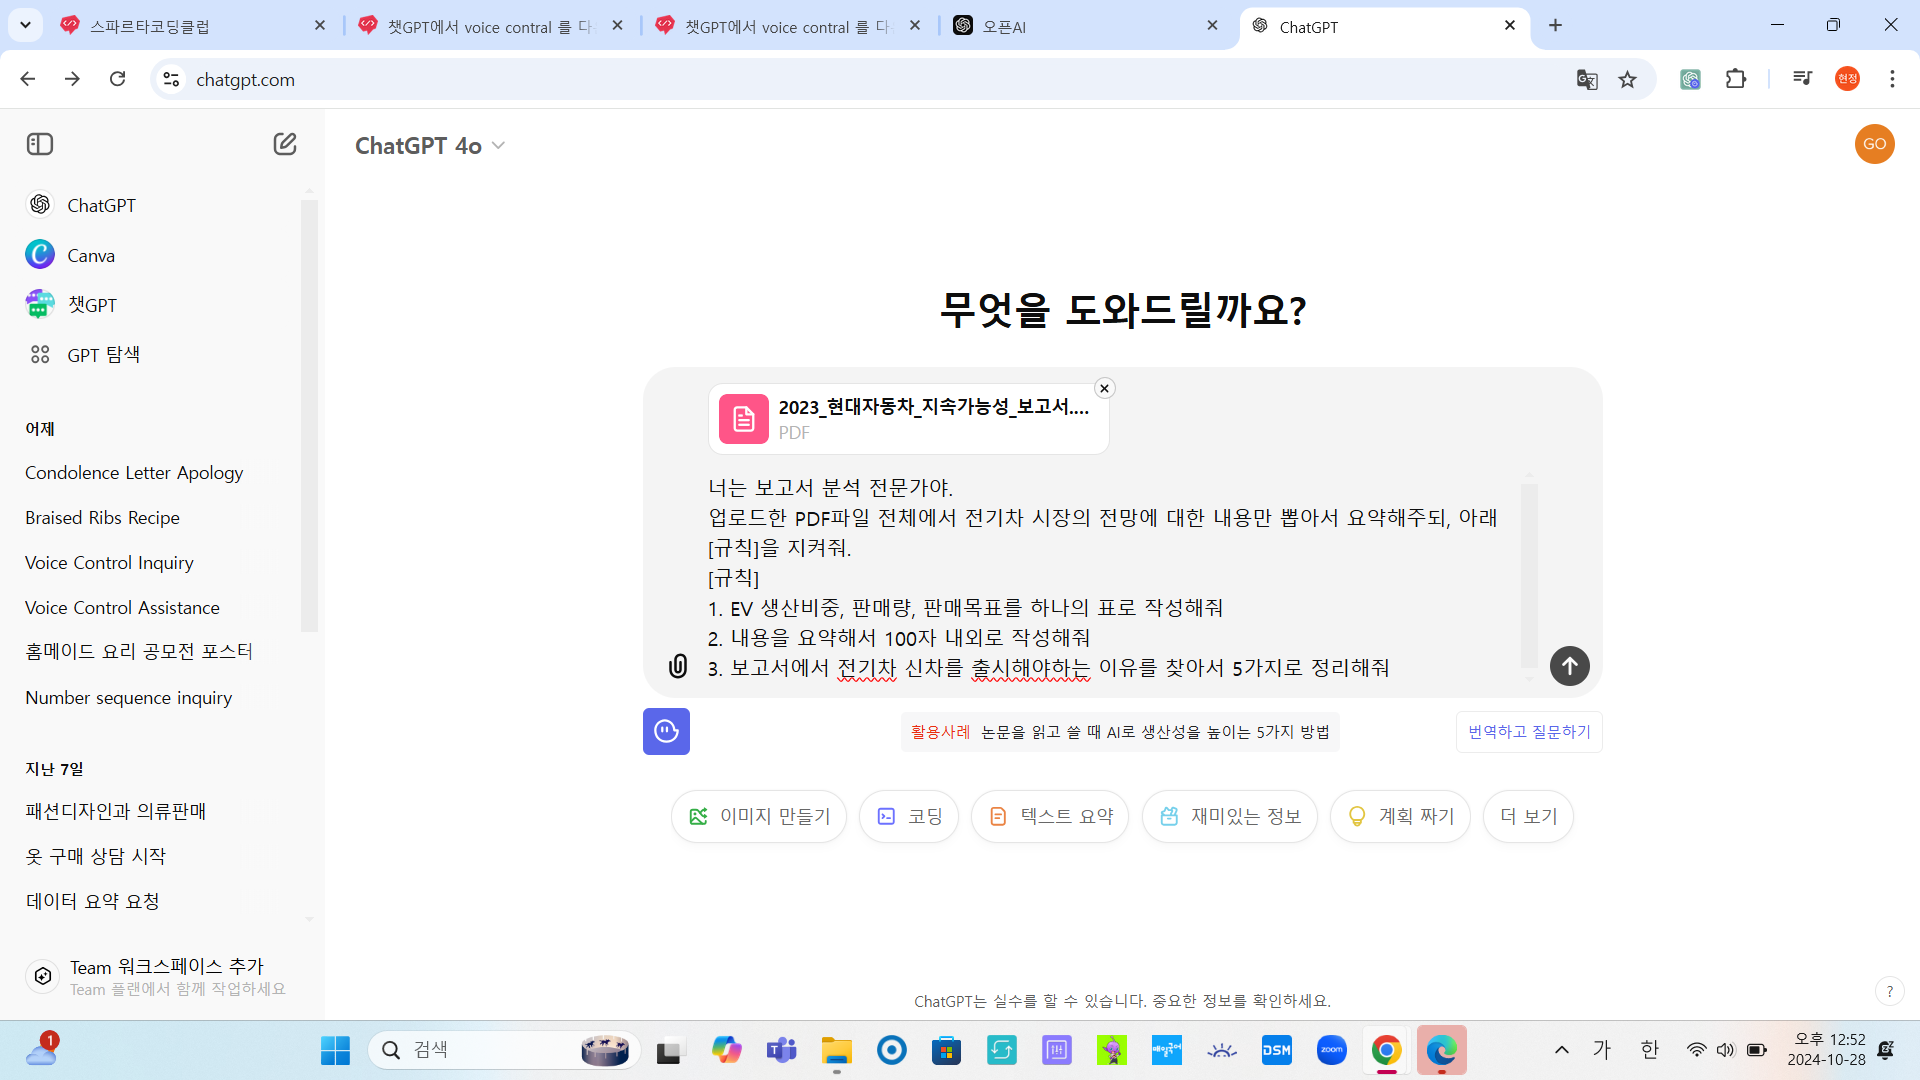
Task: Select 이미지 만들기 suggestion chip
Action: [x=759, y=817]
